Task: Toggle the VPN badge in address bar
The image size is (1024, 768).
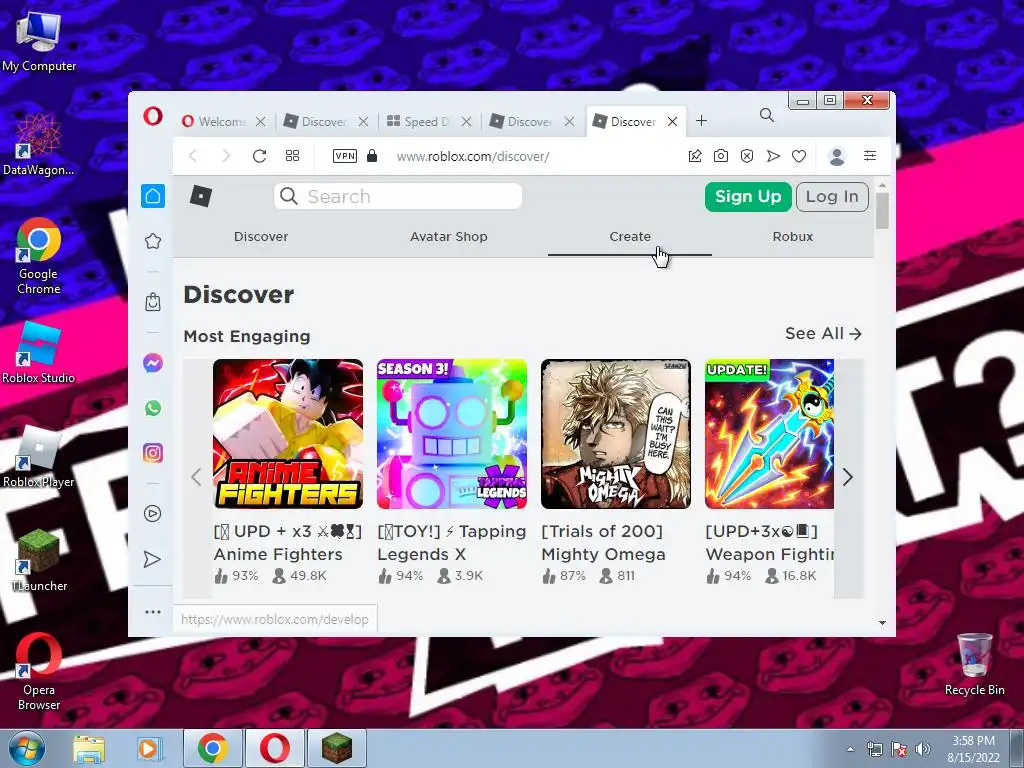Action: 345,156
